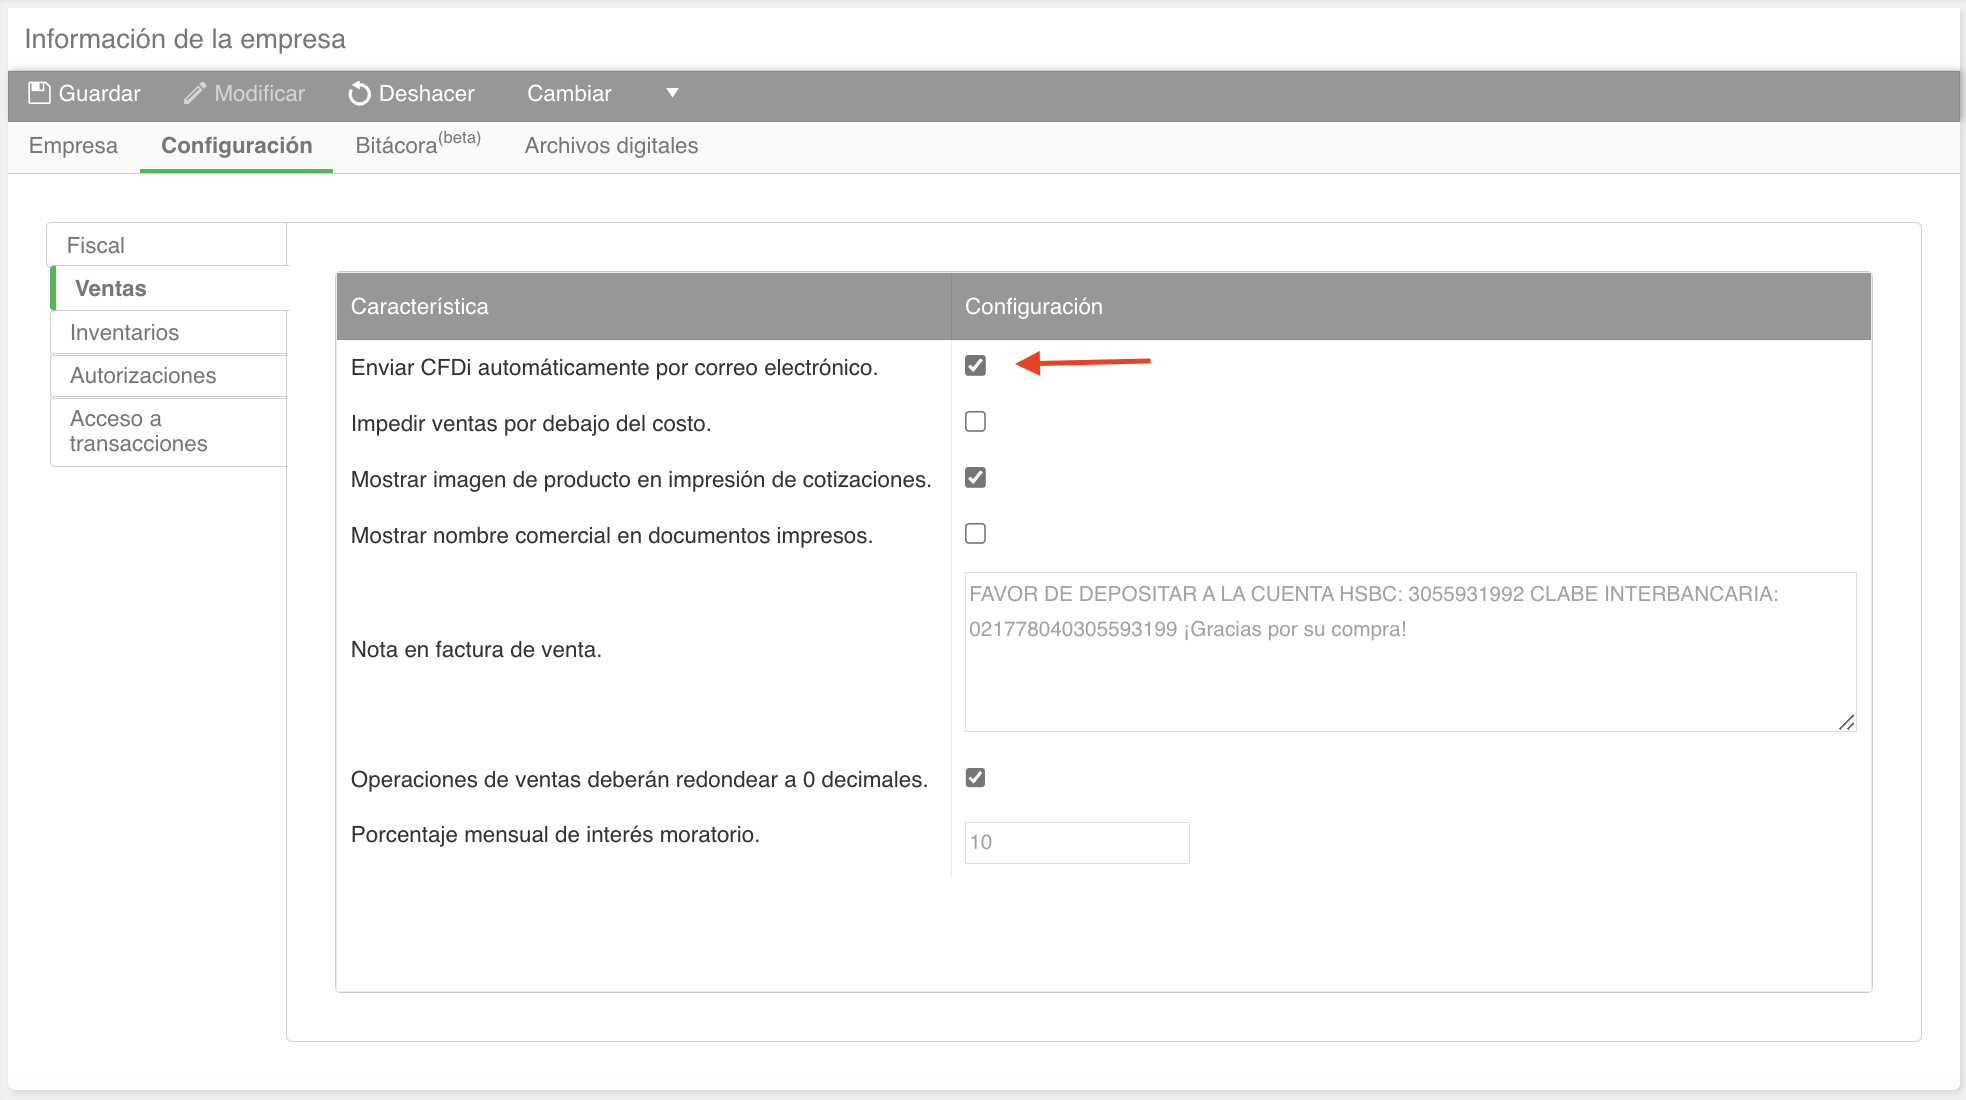Open Autorizaciones in the side menu
Image resolution: width=1966 pixels, height=1100 pixels.
169,375
